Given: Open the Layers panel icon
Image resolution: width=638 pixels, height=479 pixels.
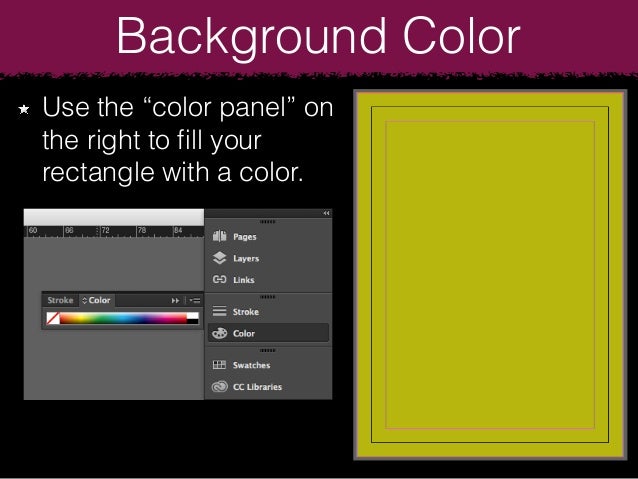Looking at the screenshot, I should [x=219, y=258].
